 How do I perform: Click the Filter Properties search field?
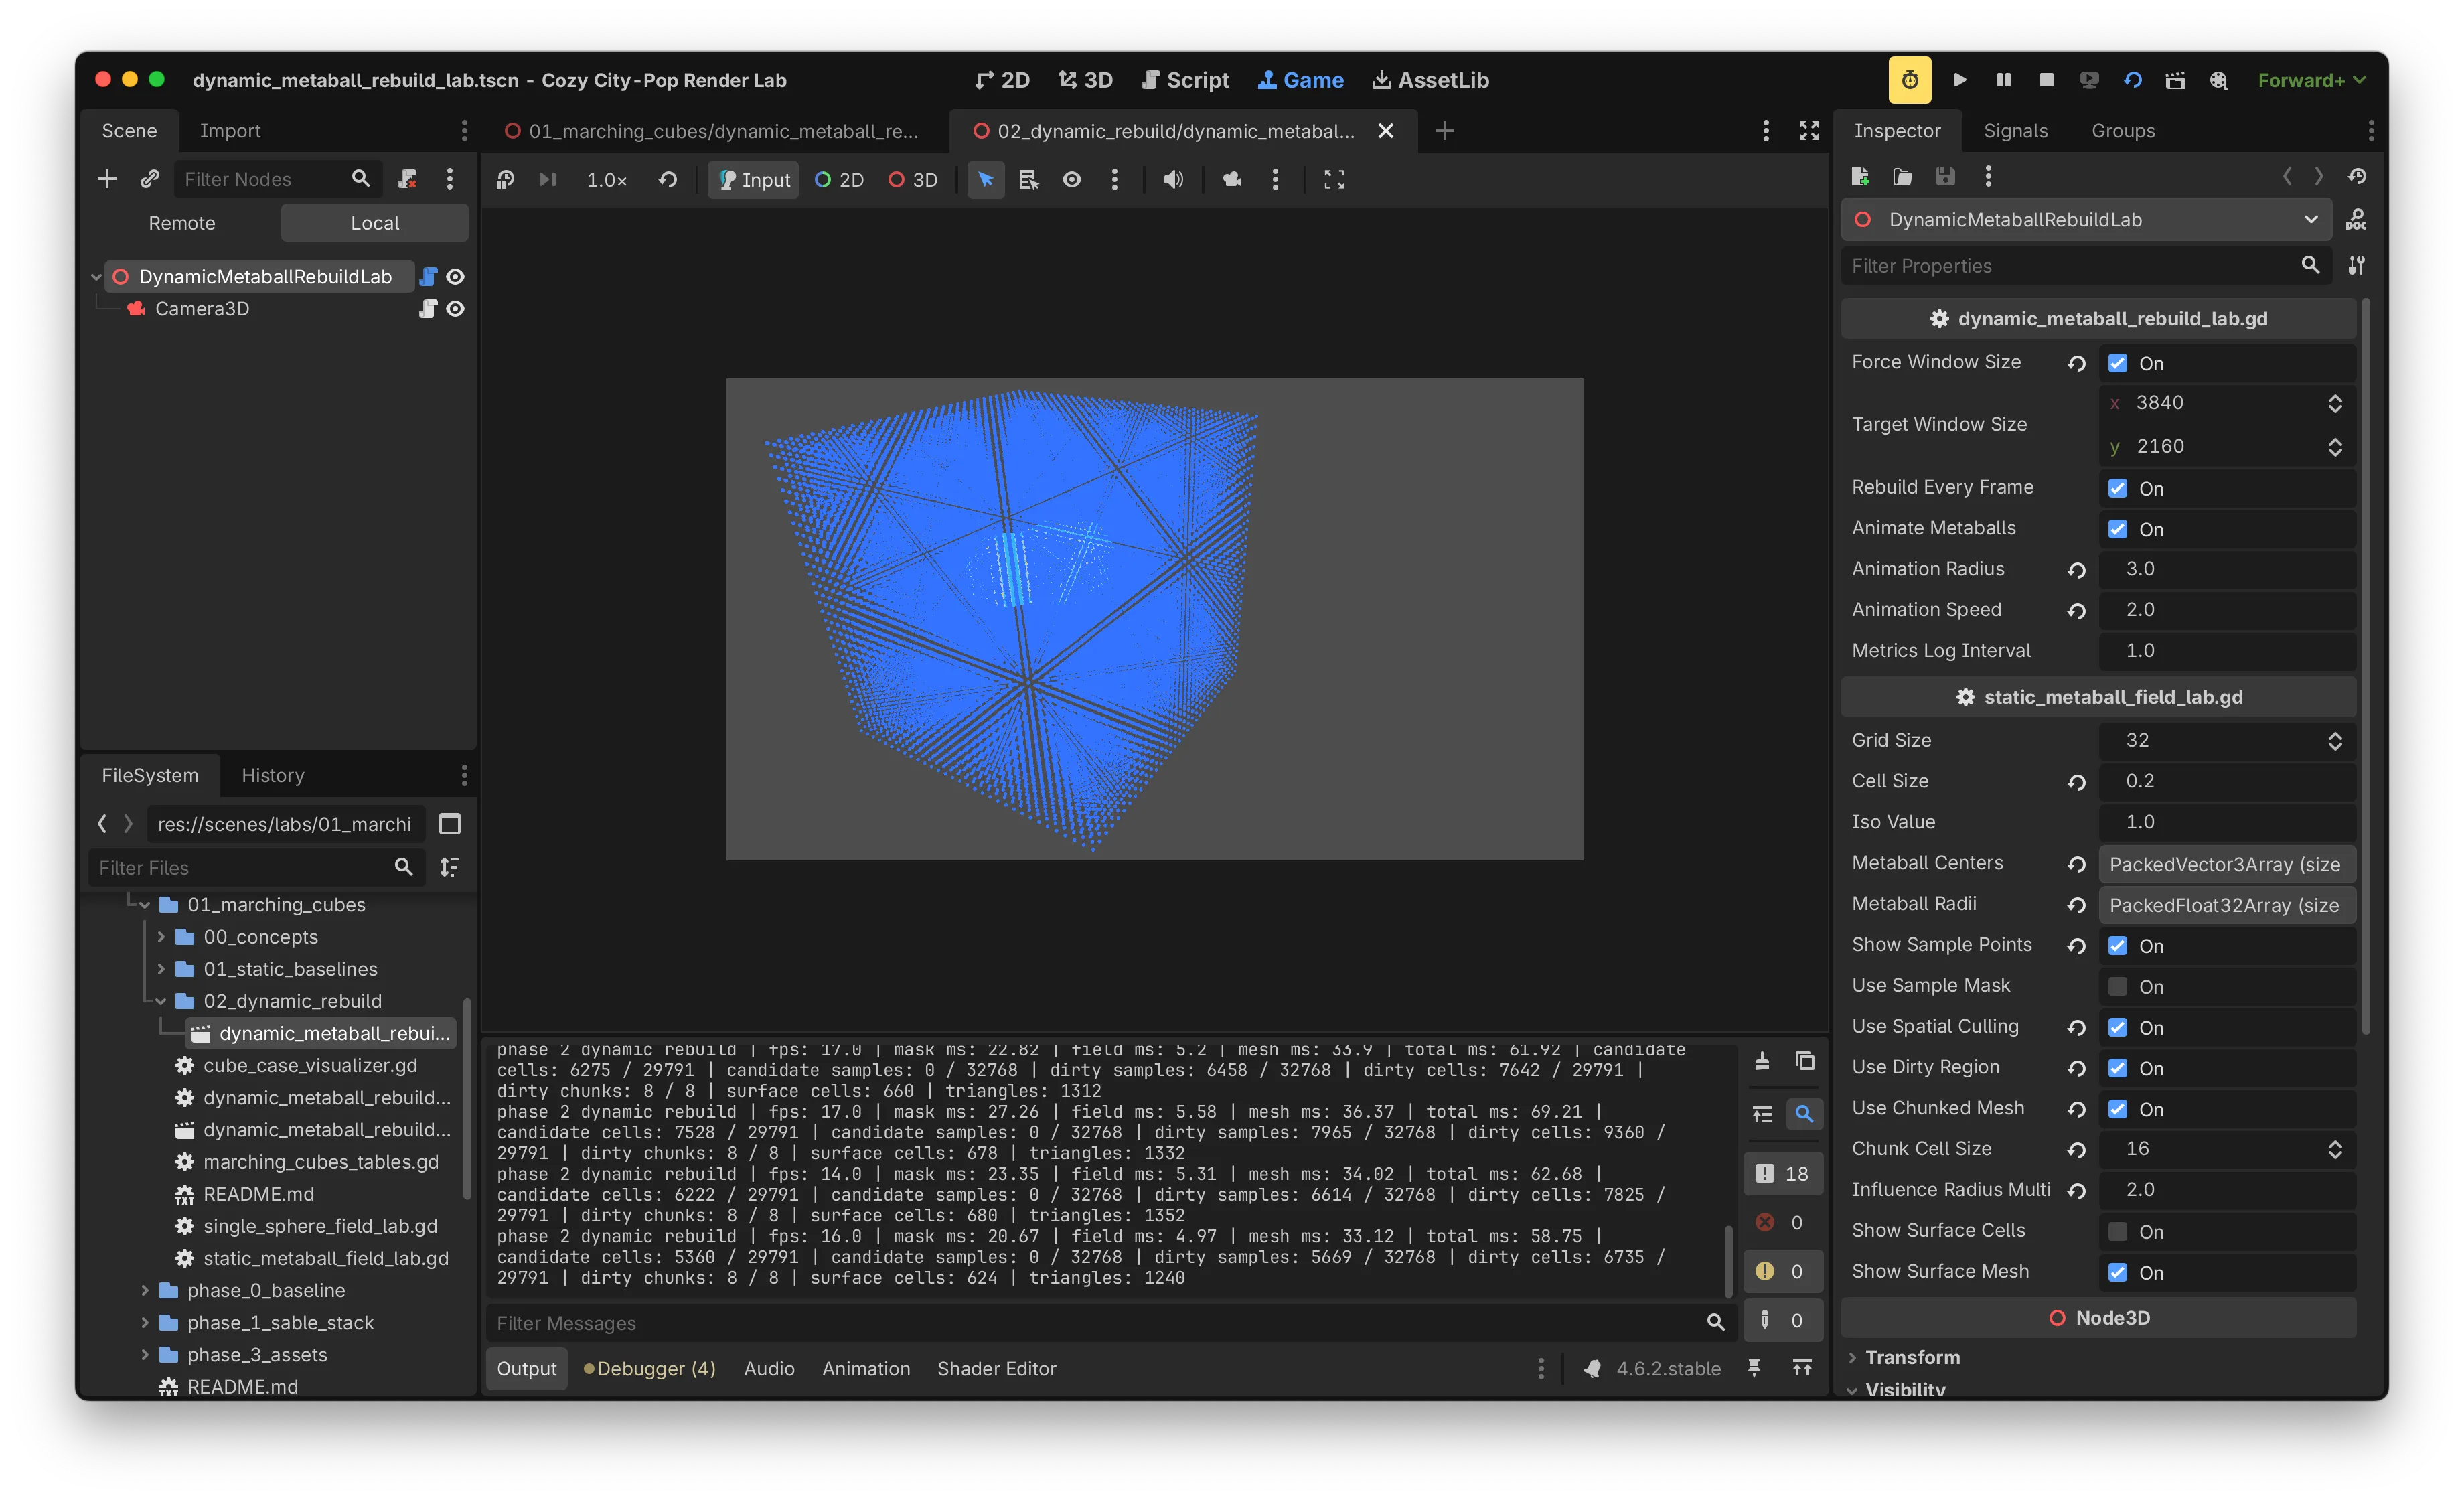tap(2086, 266)
